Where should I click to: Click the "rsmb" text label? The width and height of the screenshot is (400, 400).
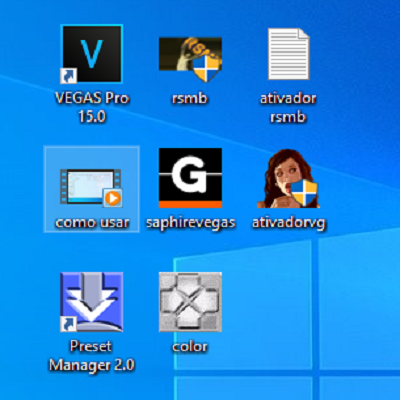click(190, 98)
